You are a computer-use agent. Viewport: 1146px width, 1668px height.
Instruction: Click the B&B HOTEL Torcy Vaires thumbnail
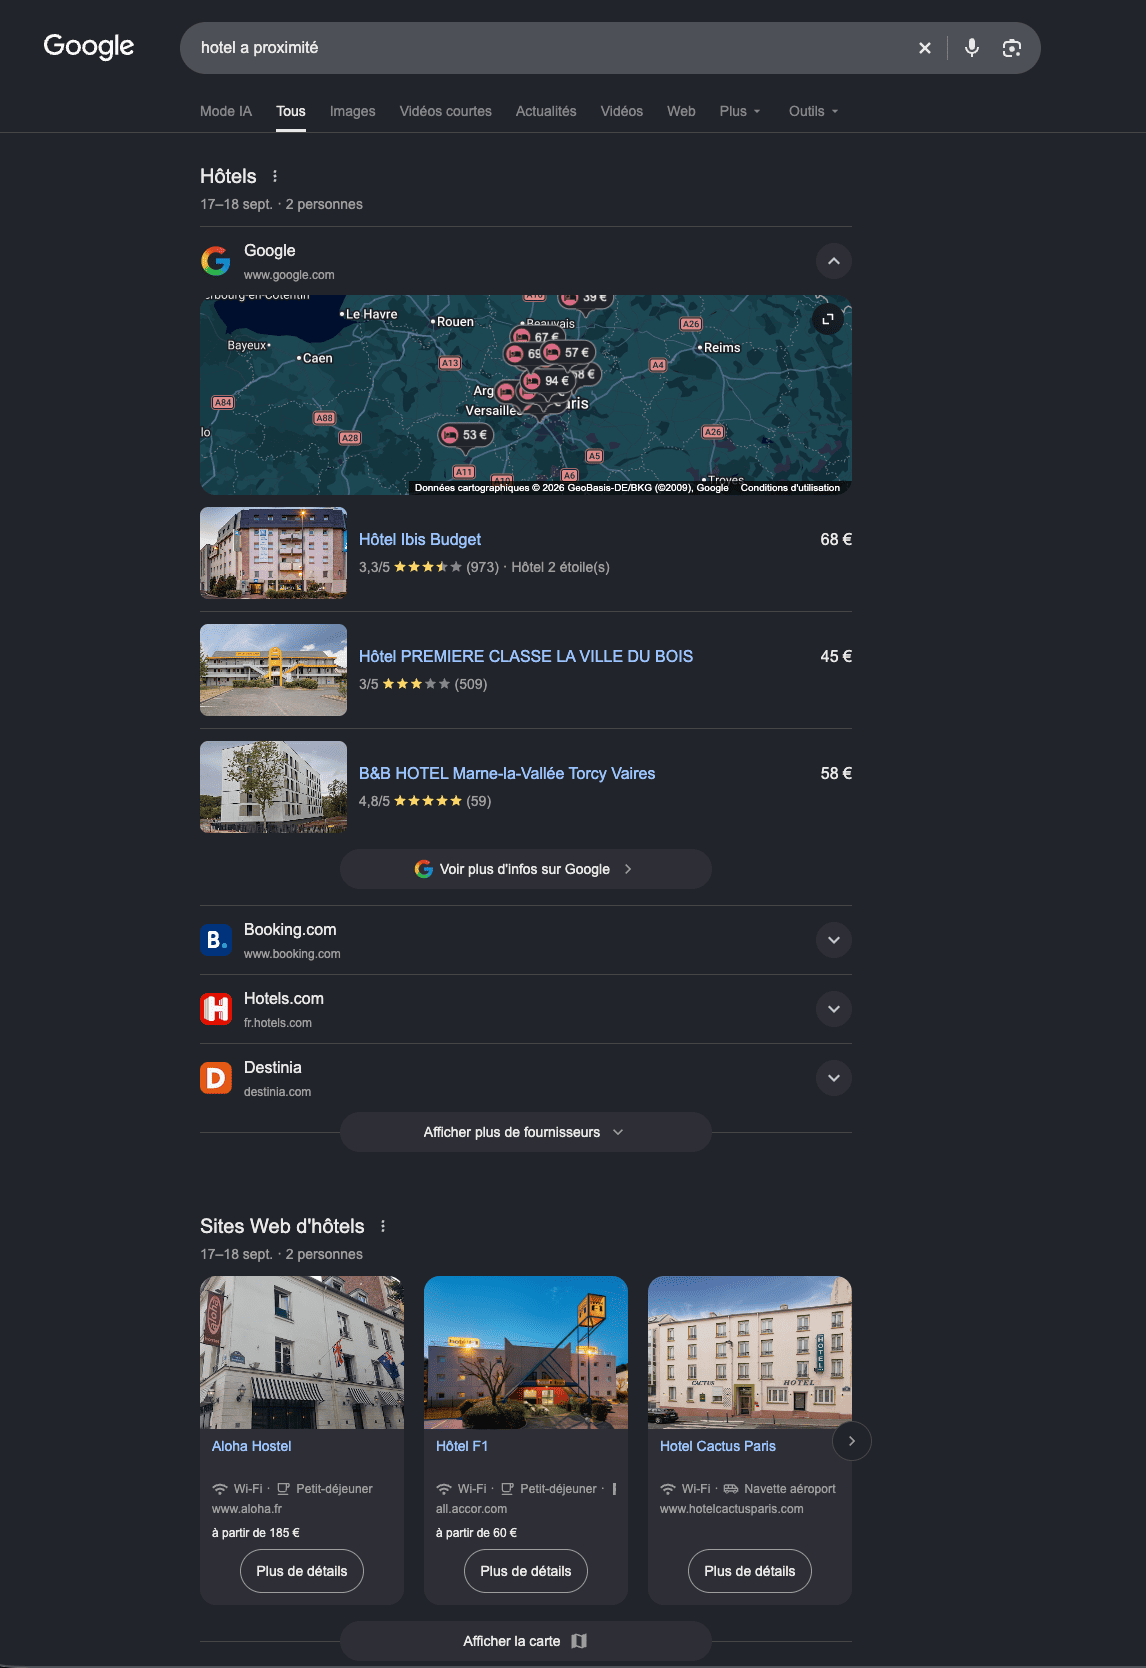pyautogui.click(x=273, y=787)
